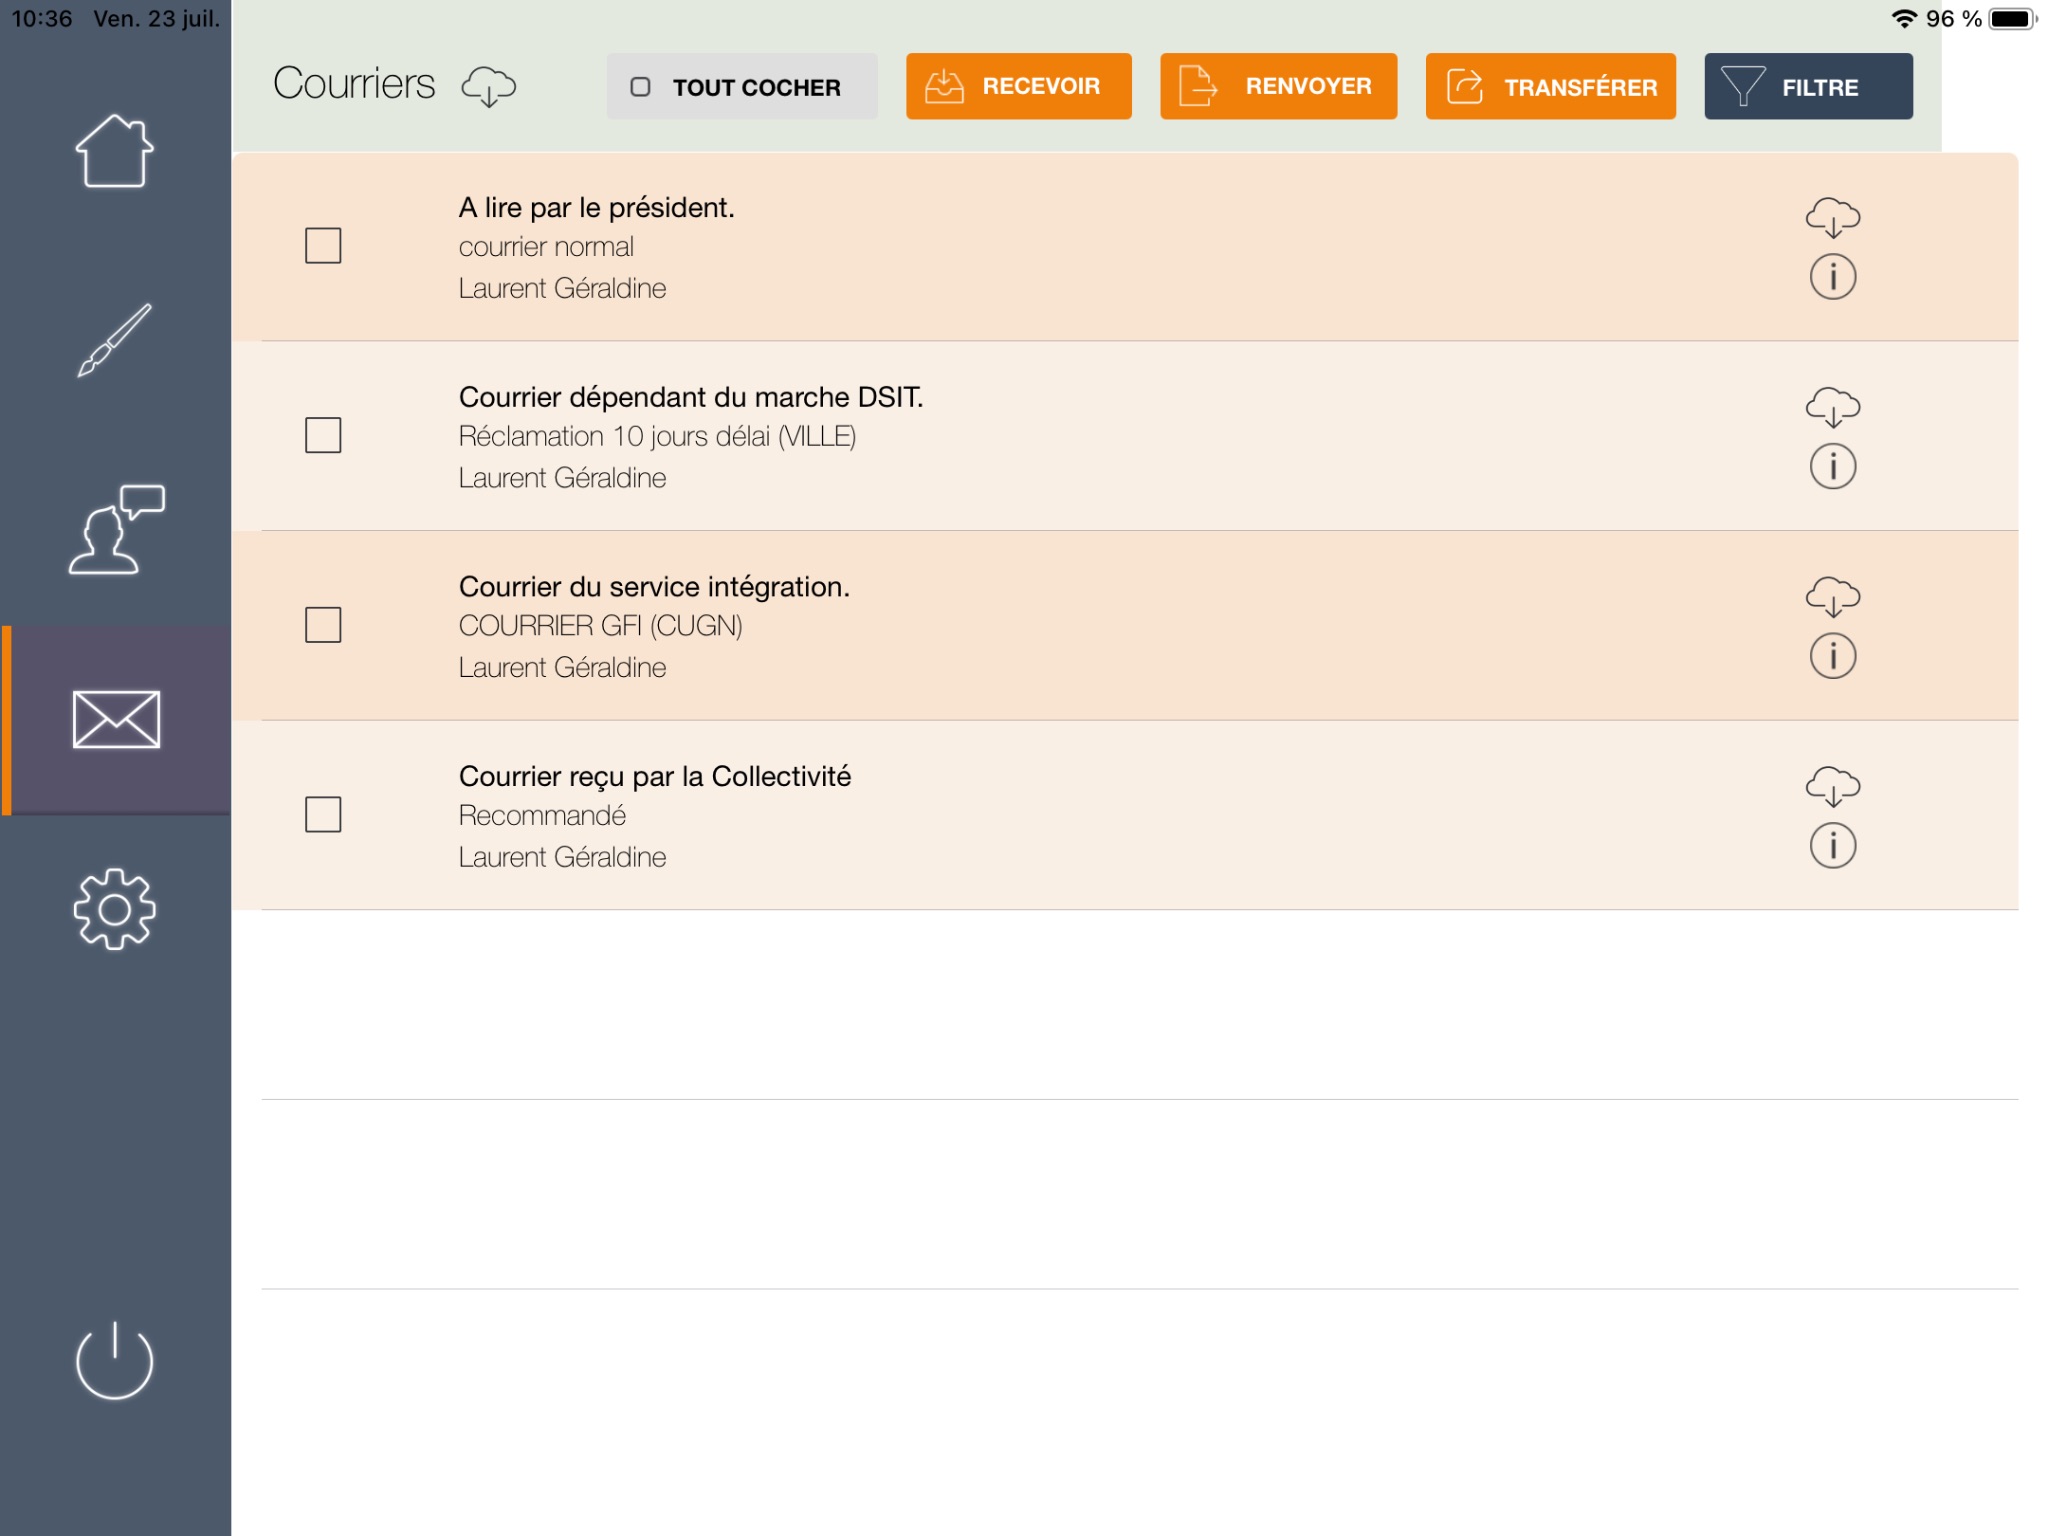Download 'Courrier reçu par la Collectivité' item

pos(1832,786)
